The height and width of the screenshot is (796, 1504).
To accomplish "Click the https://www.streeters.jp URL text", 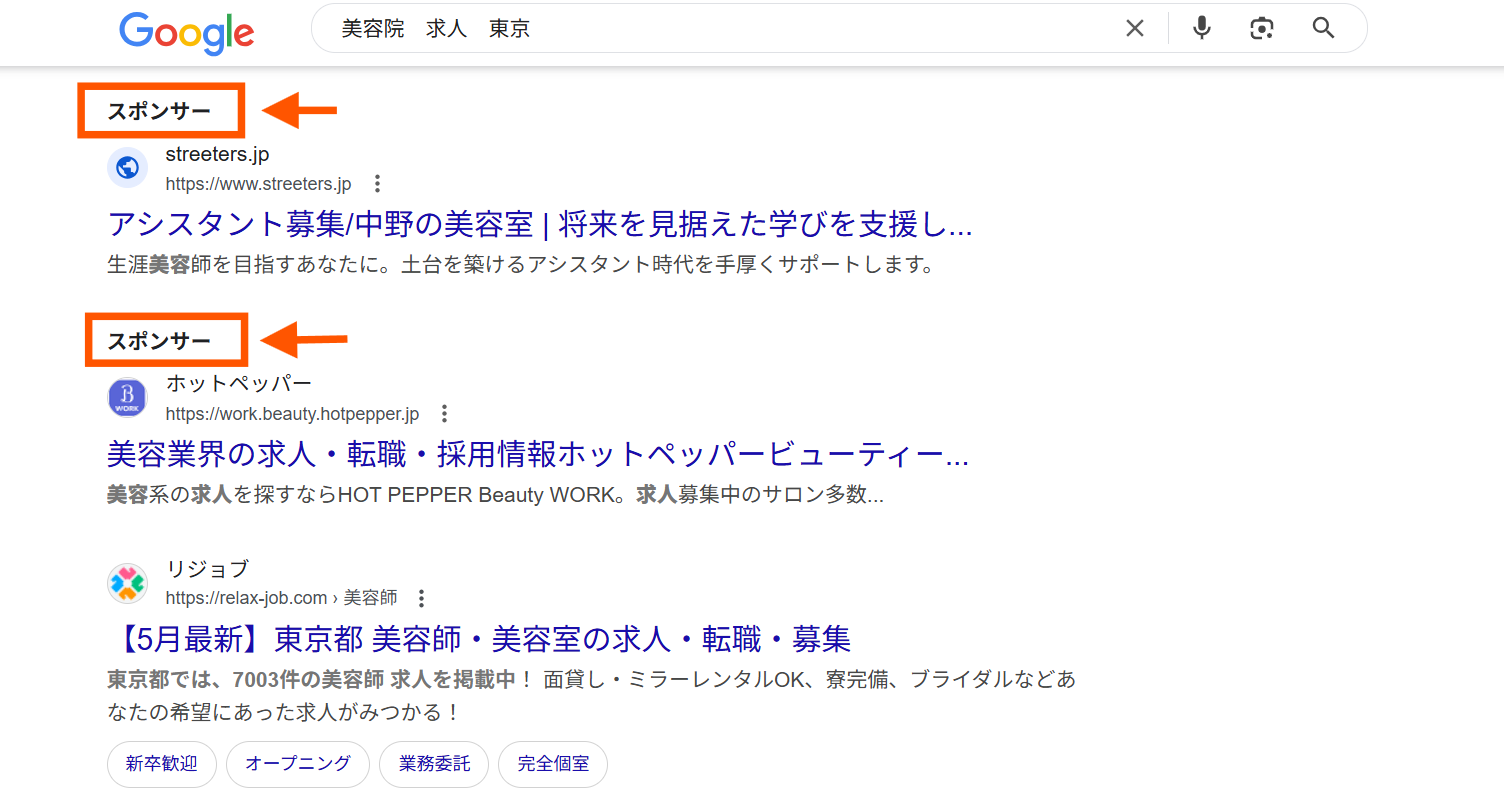I will [x=258, y=184].
